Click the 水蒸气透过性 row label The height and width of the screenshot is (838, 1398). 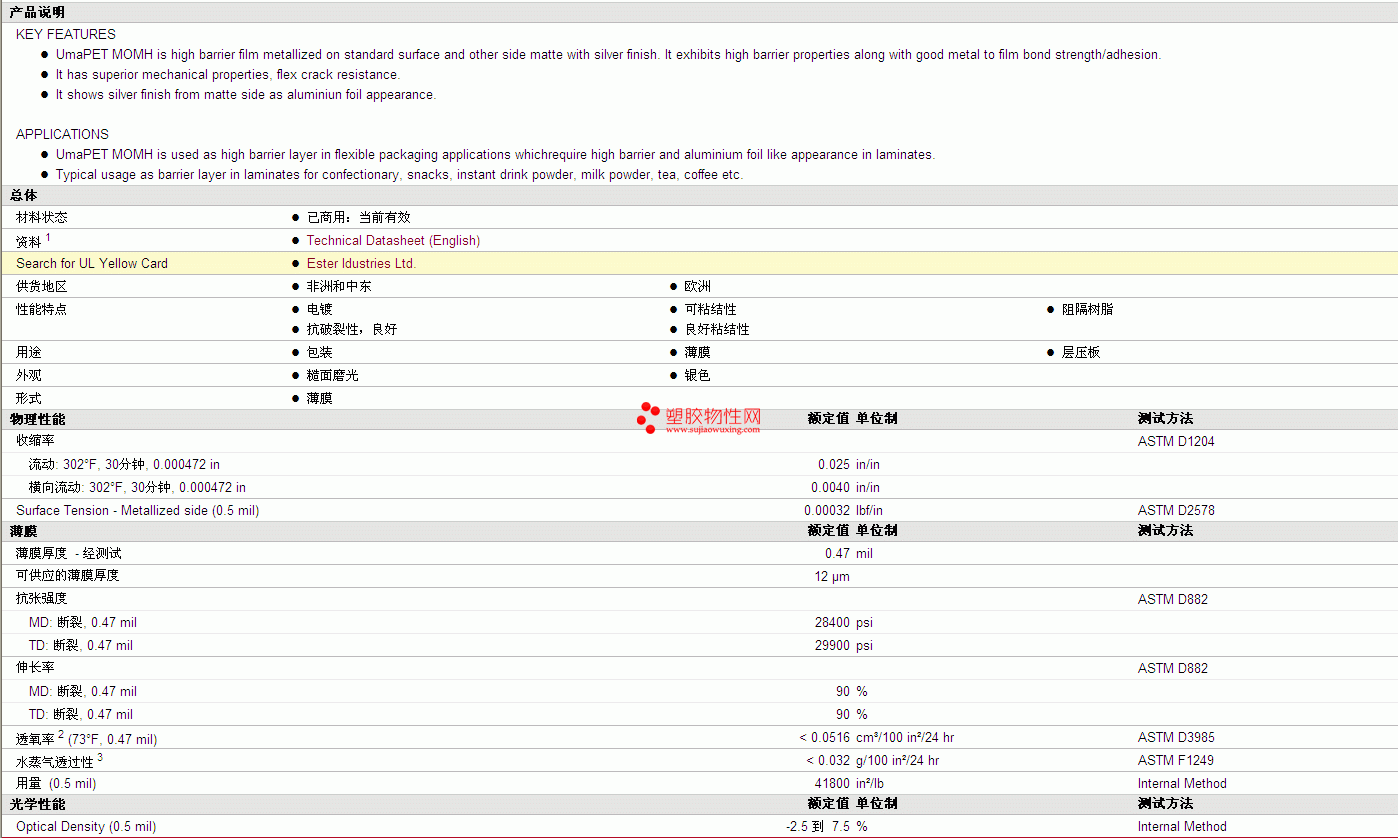click(x=59, y=760)
